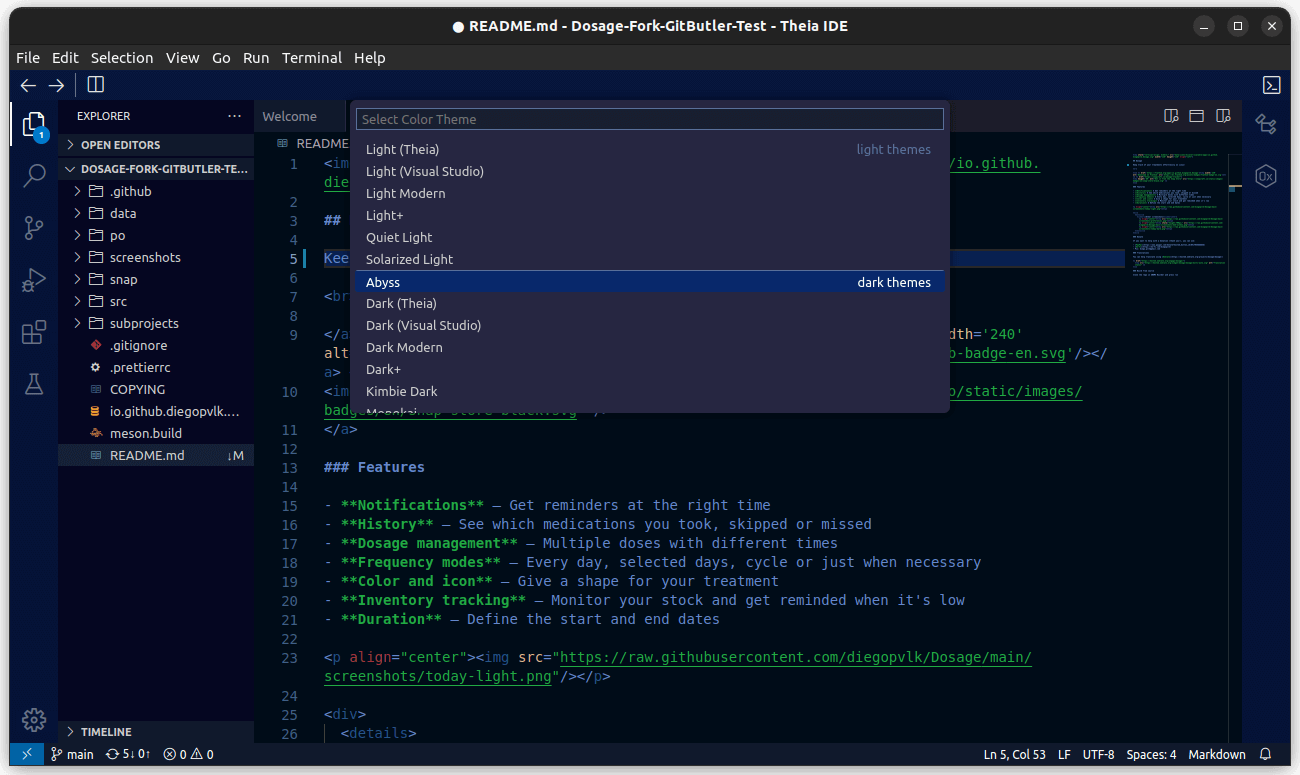Open the GitButler panel on the right

(1265, 124)
